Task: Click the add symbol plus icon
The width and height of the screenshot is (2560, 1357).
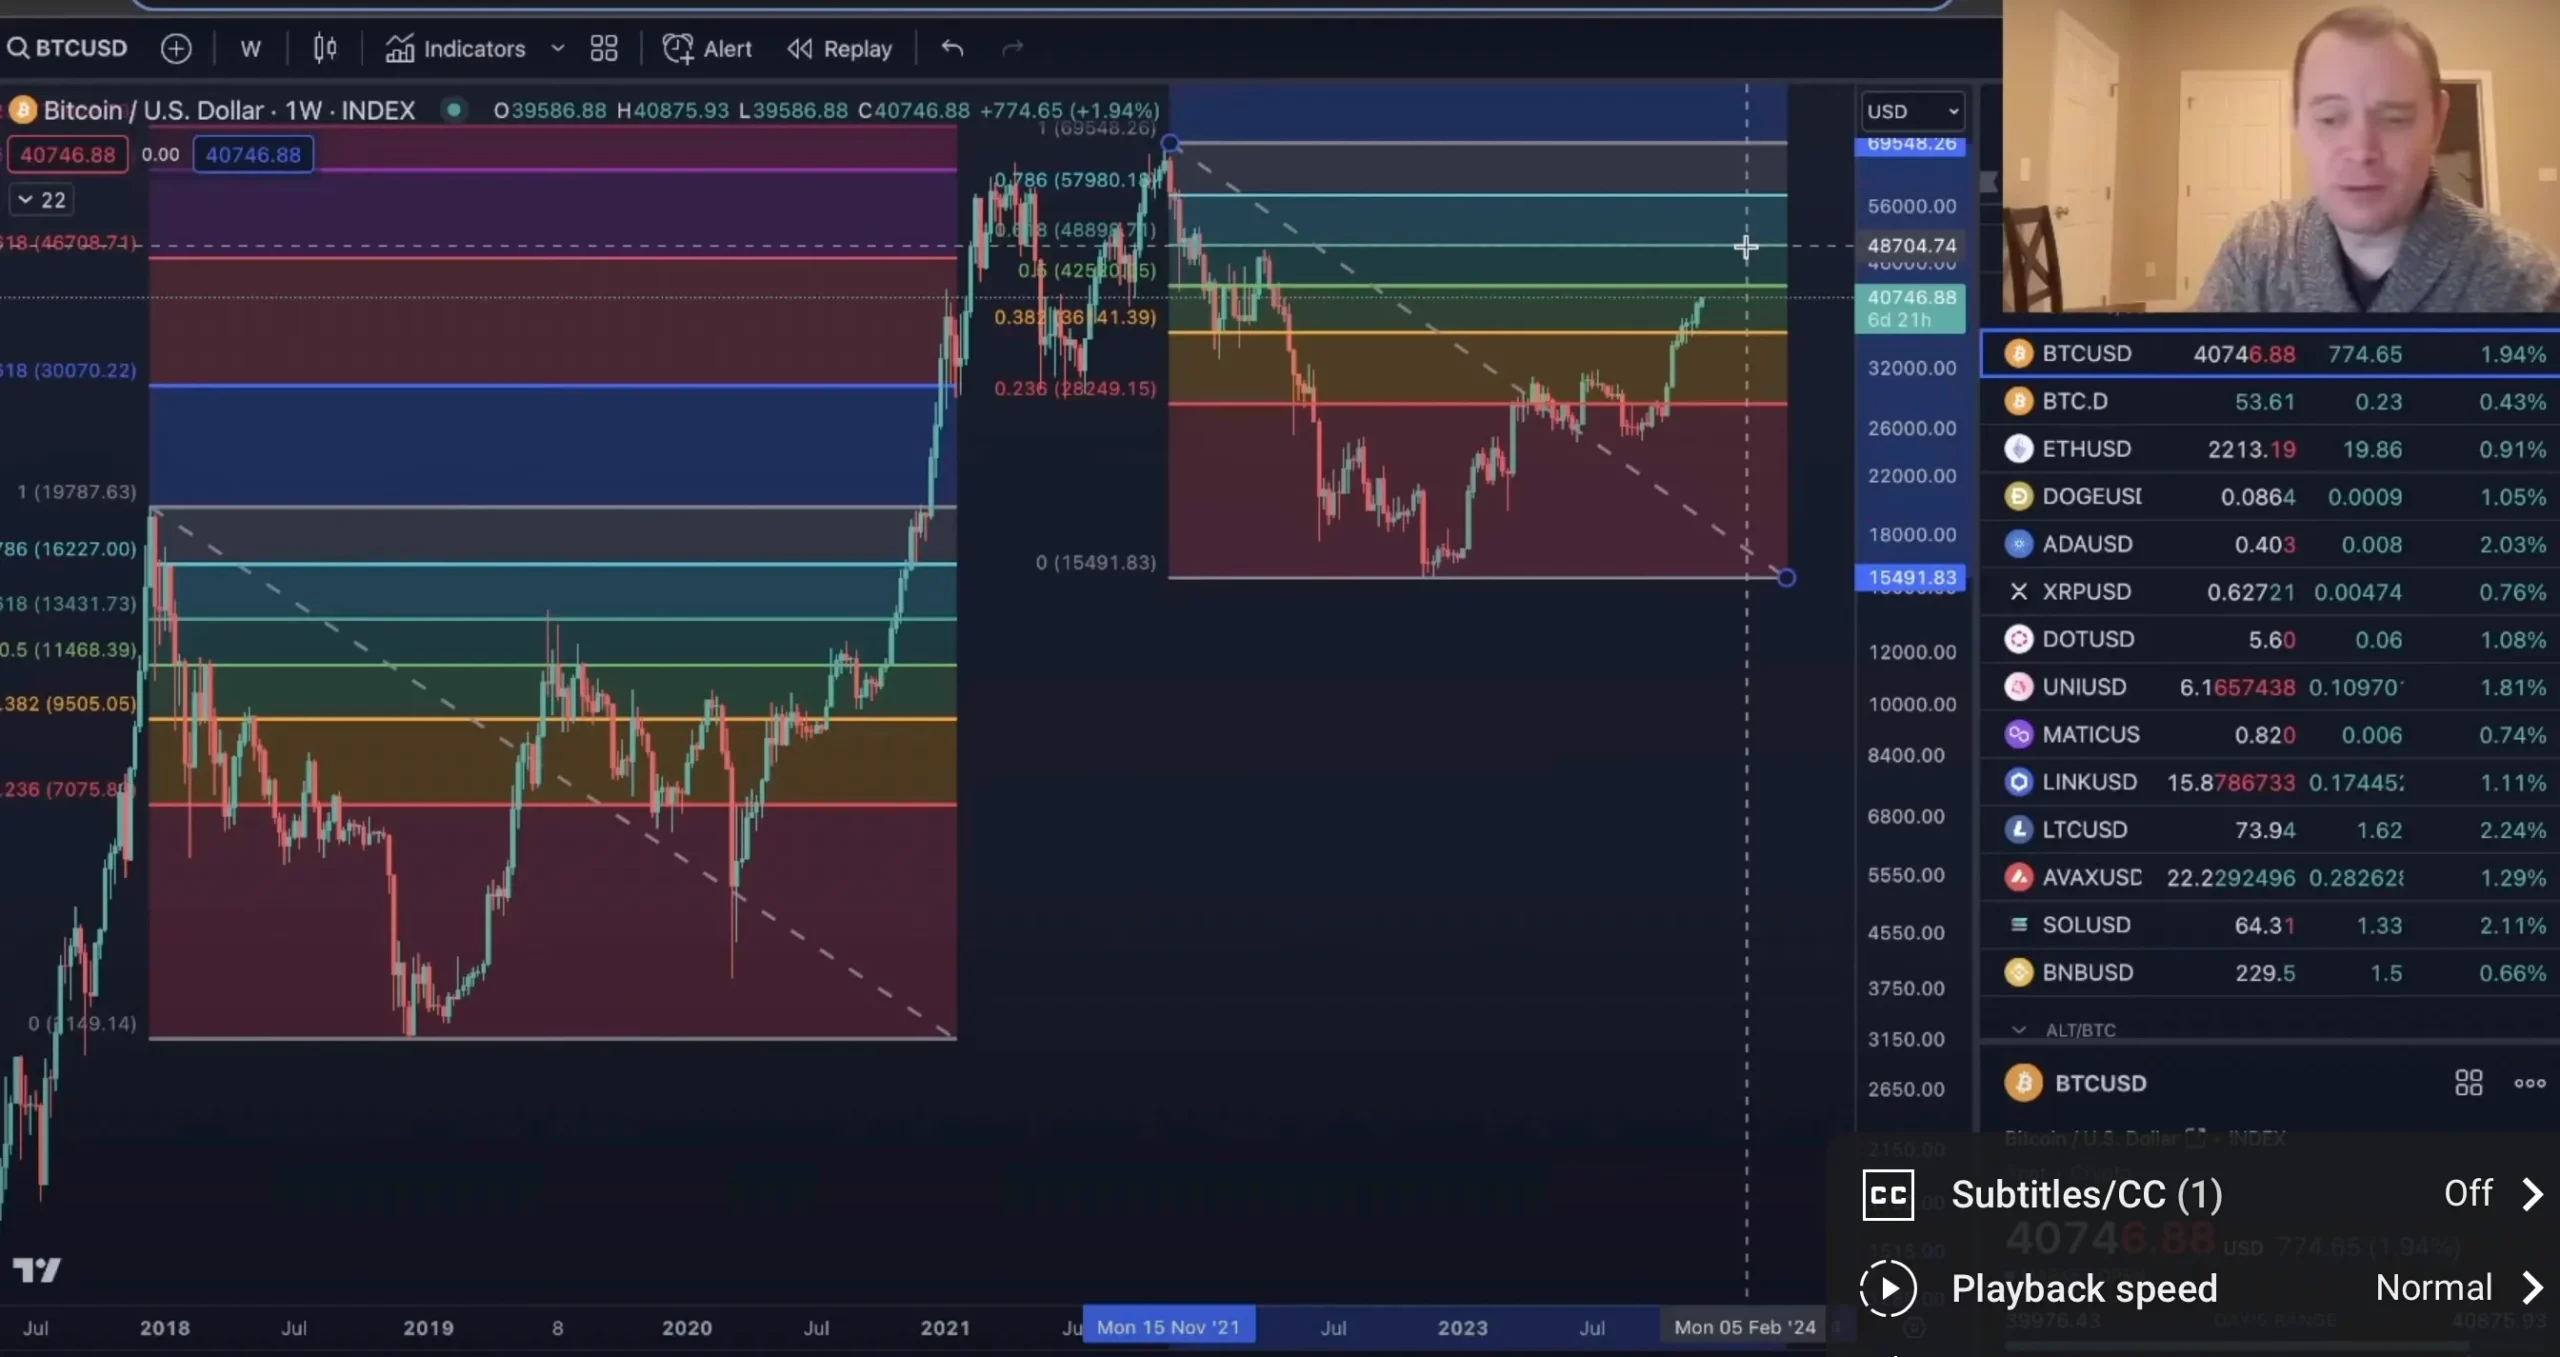Action: point(176,48)
